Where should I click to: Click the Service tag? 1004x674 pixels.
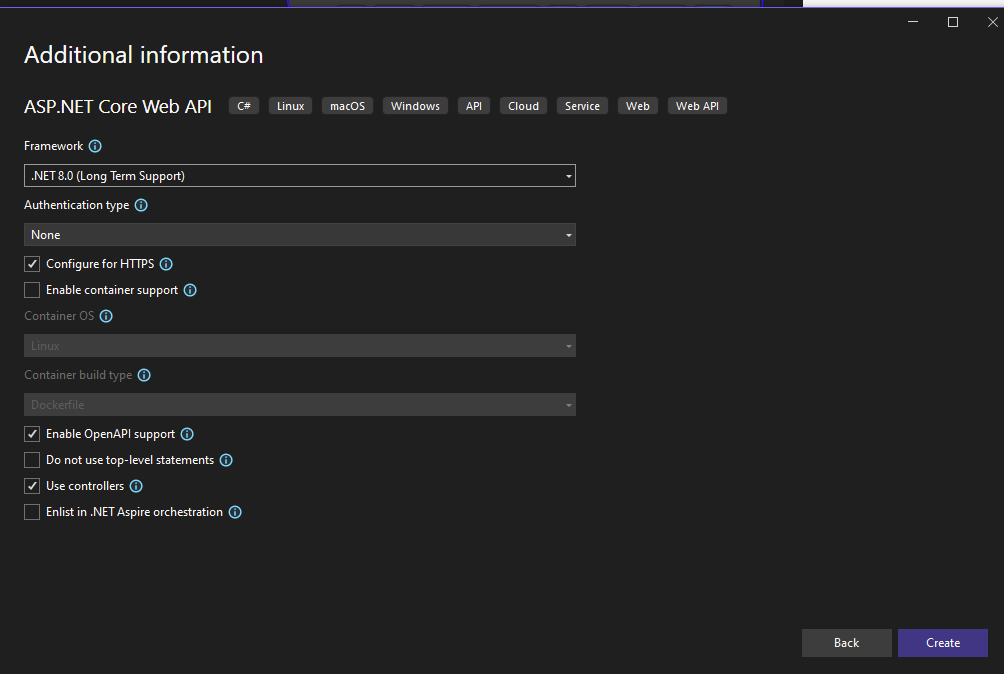[x=582, y=106]
